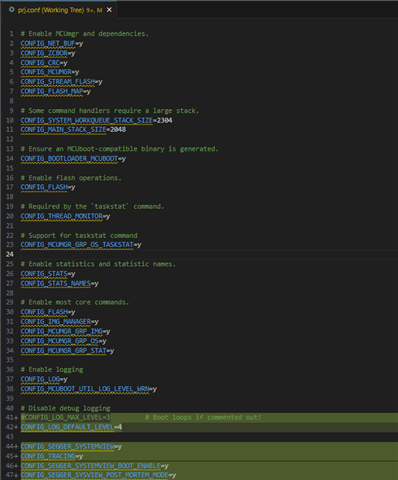Open the CONFIG_NET_BUF link
The image size is (398, 480).
pos(48,43)
